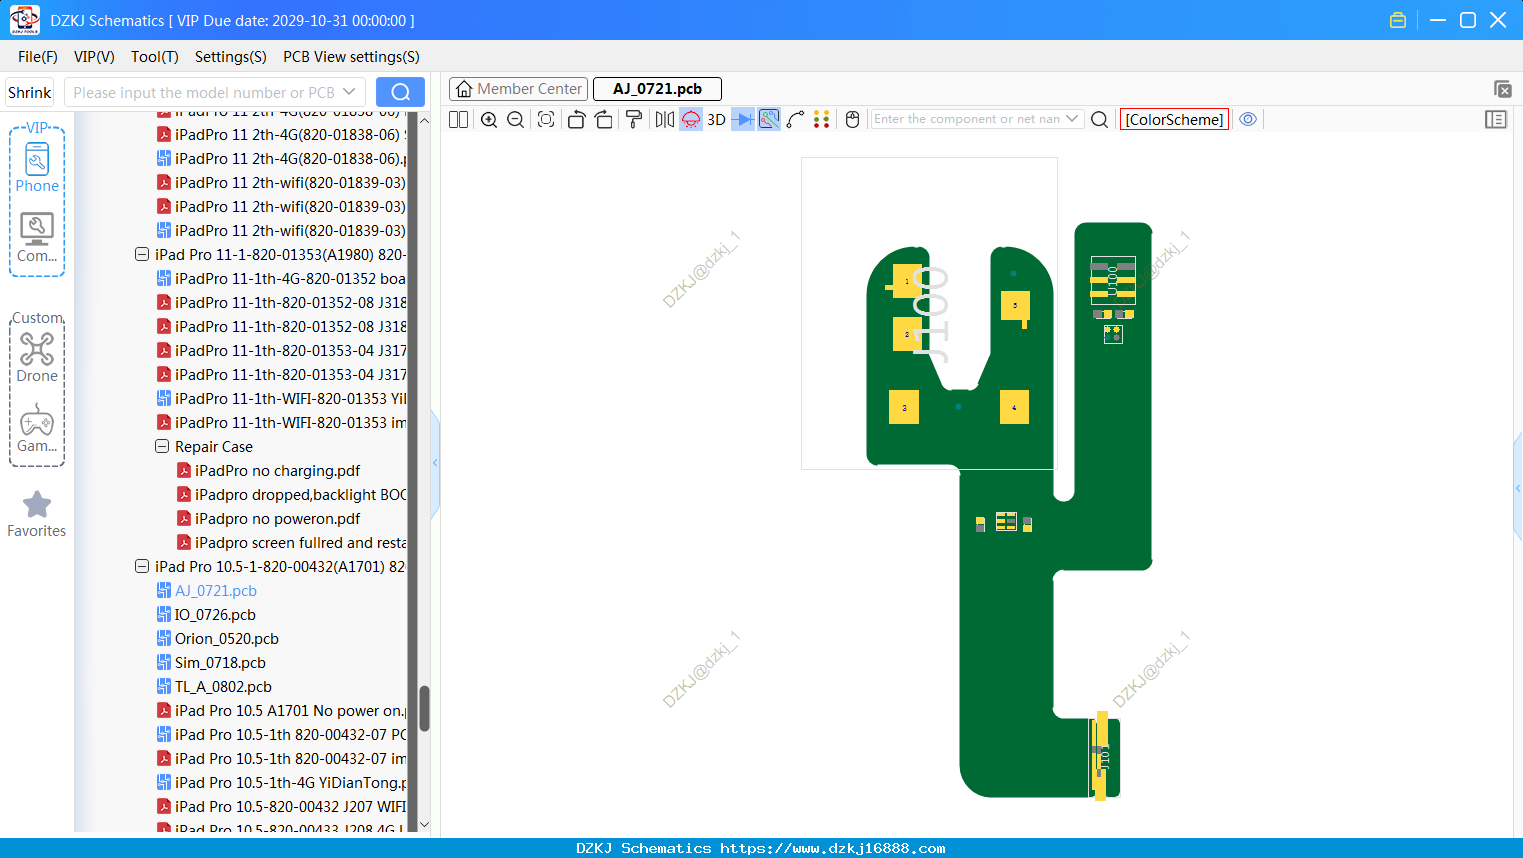Open the colored dots grid tool

click(822, 119)
